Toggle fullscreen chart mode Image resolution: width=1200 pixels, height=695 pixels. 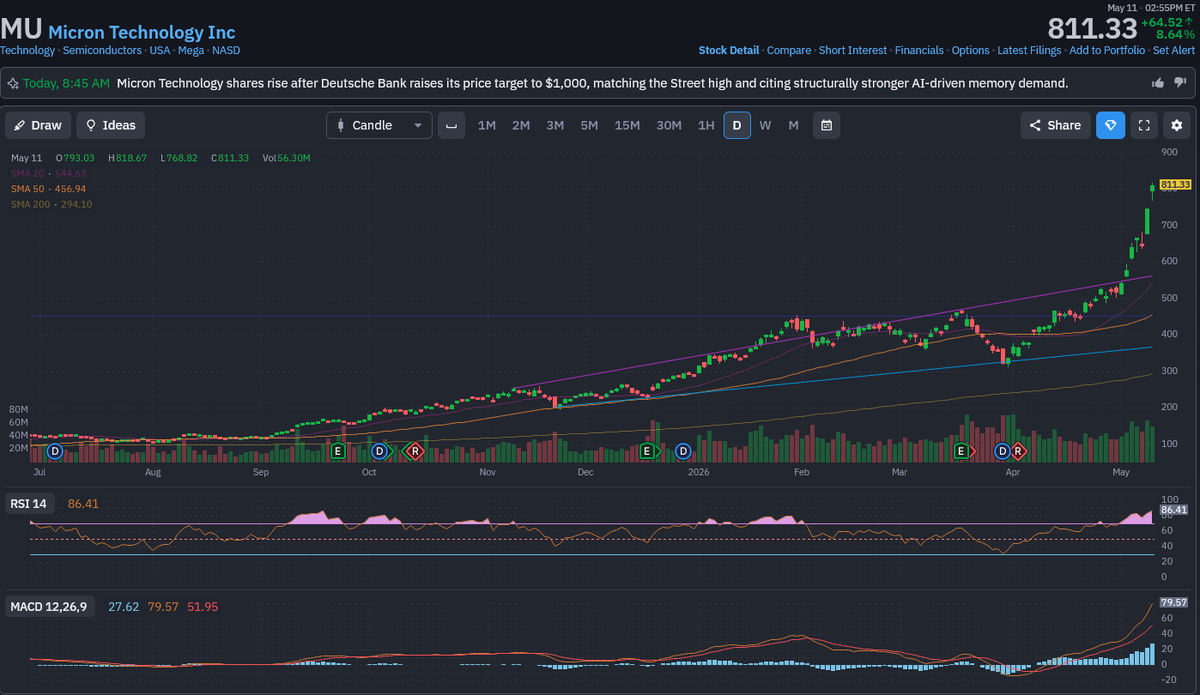click(1144, 125)
